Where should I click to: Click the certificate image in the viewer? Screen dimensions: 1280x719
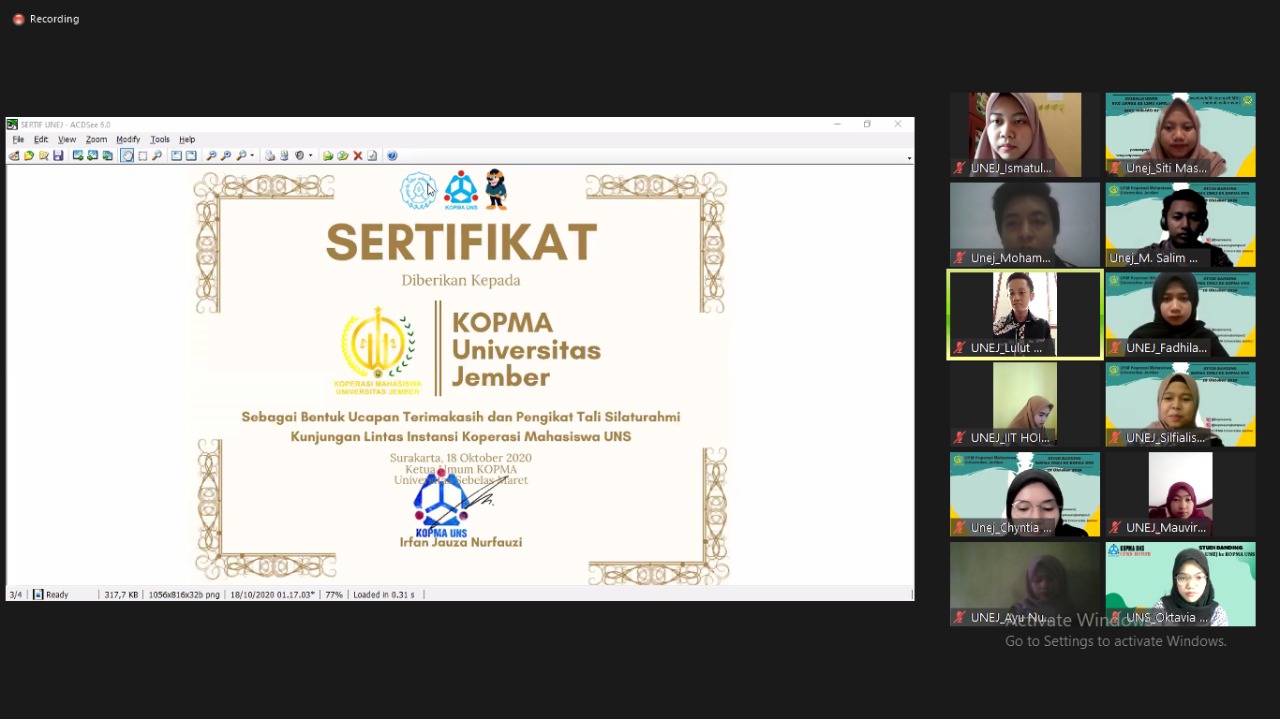tap(461, 375)
